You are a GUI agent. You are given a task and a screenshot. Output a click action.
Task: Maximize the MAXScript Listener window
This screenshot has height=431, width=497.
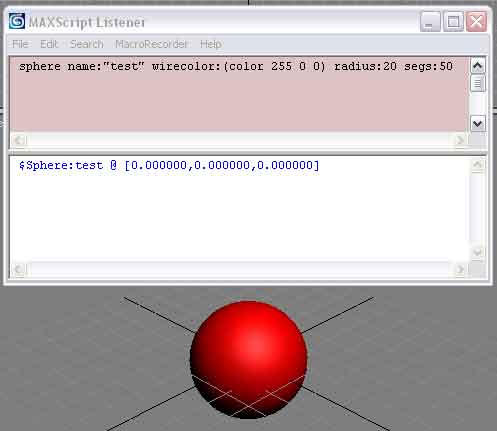[x=453, y=22]
